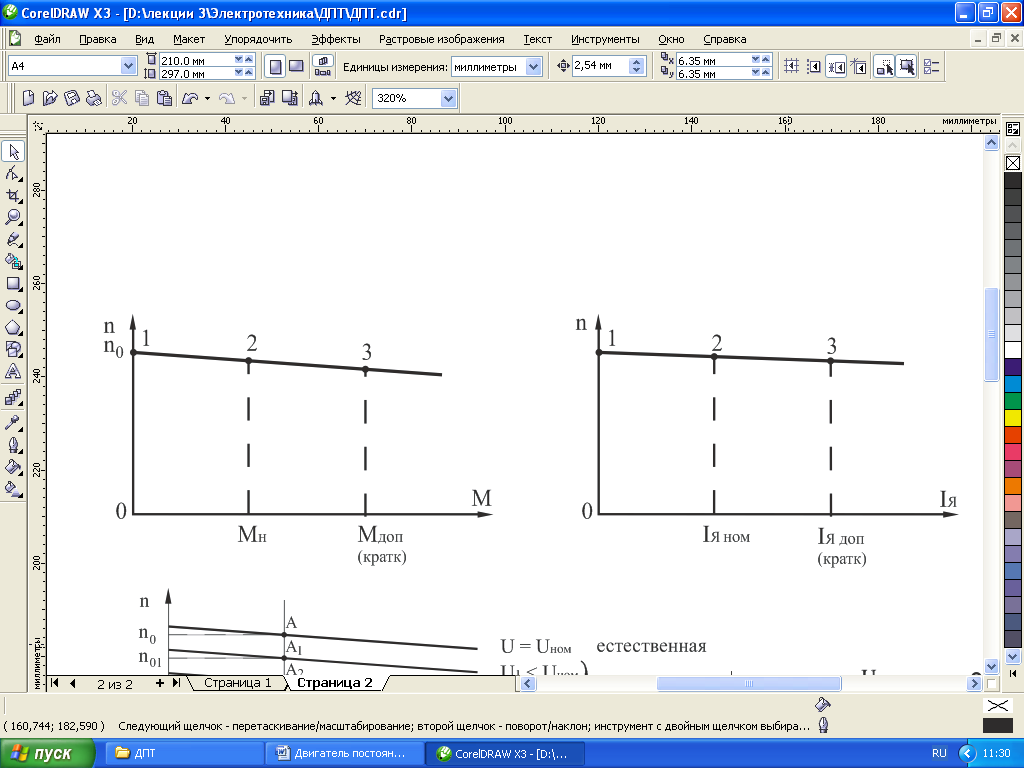1024x768 pixels.
Task: Increase duplicate distance x 6.35 мм
Action: tap(766, 59)
